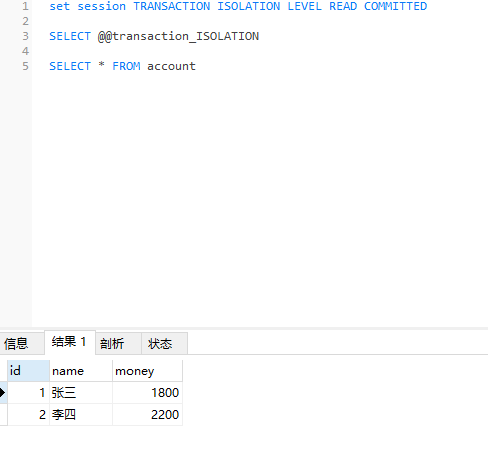The height and width of the screenshot is (468, 488).
Task: Click line number 4 in the gutter
Action: point(25,51)
